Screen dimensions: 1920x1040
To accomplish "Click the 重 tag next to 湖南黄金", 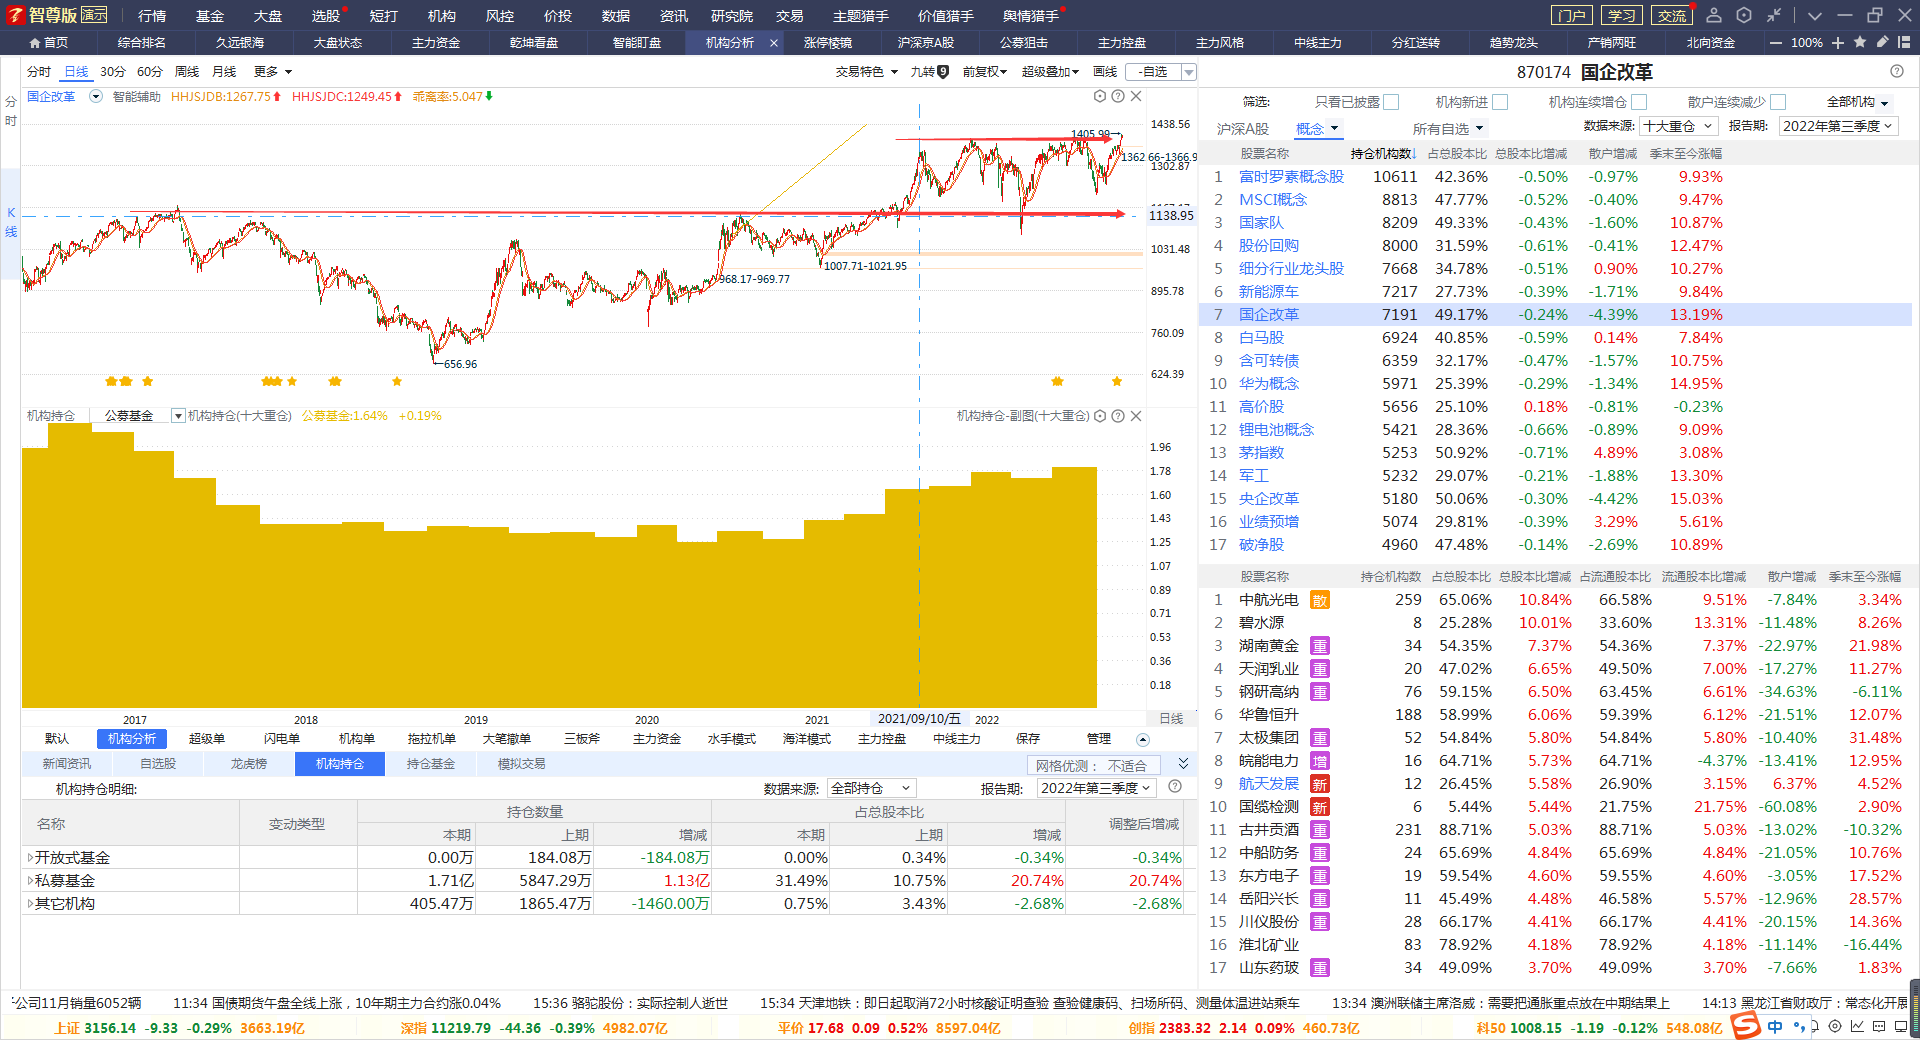I will (1320, 647).
